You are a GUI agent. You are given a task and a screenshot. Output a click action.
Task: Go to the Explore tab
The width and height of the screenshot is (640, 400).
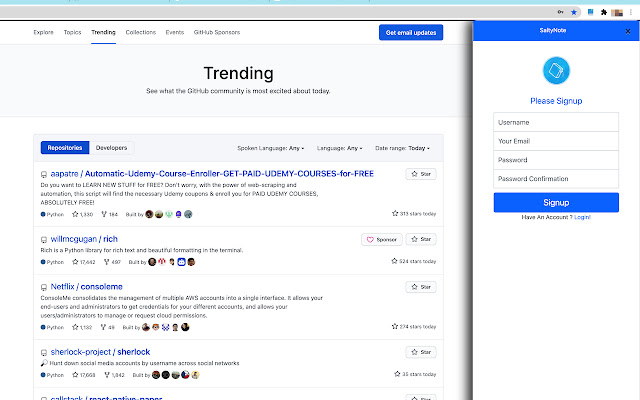[x=43, y=33]
